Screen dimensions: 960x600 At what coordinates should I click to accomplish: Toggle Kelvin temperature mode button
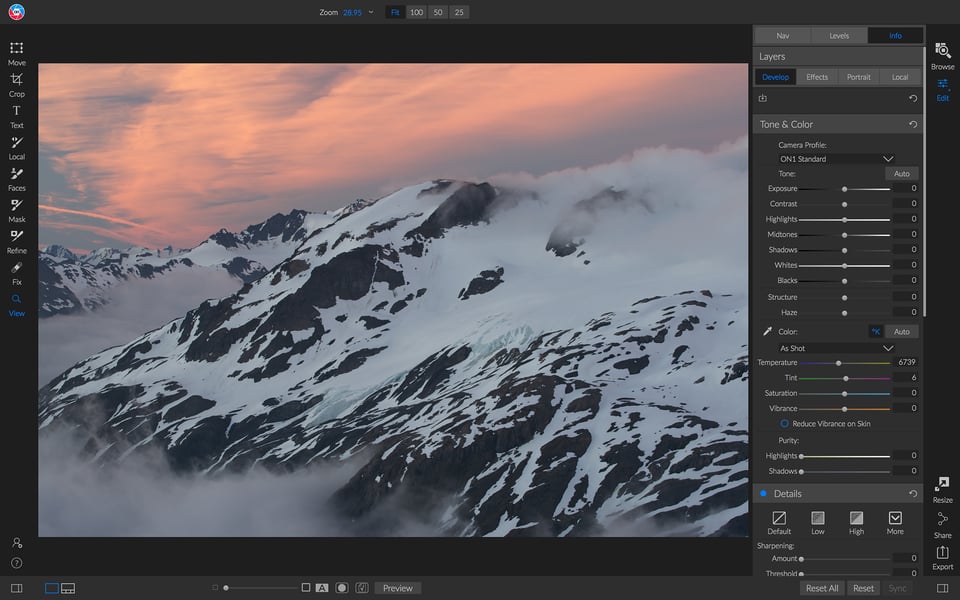876,331
